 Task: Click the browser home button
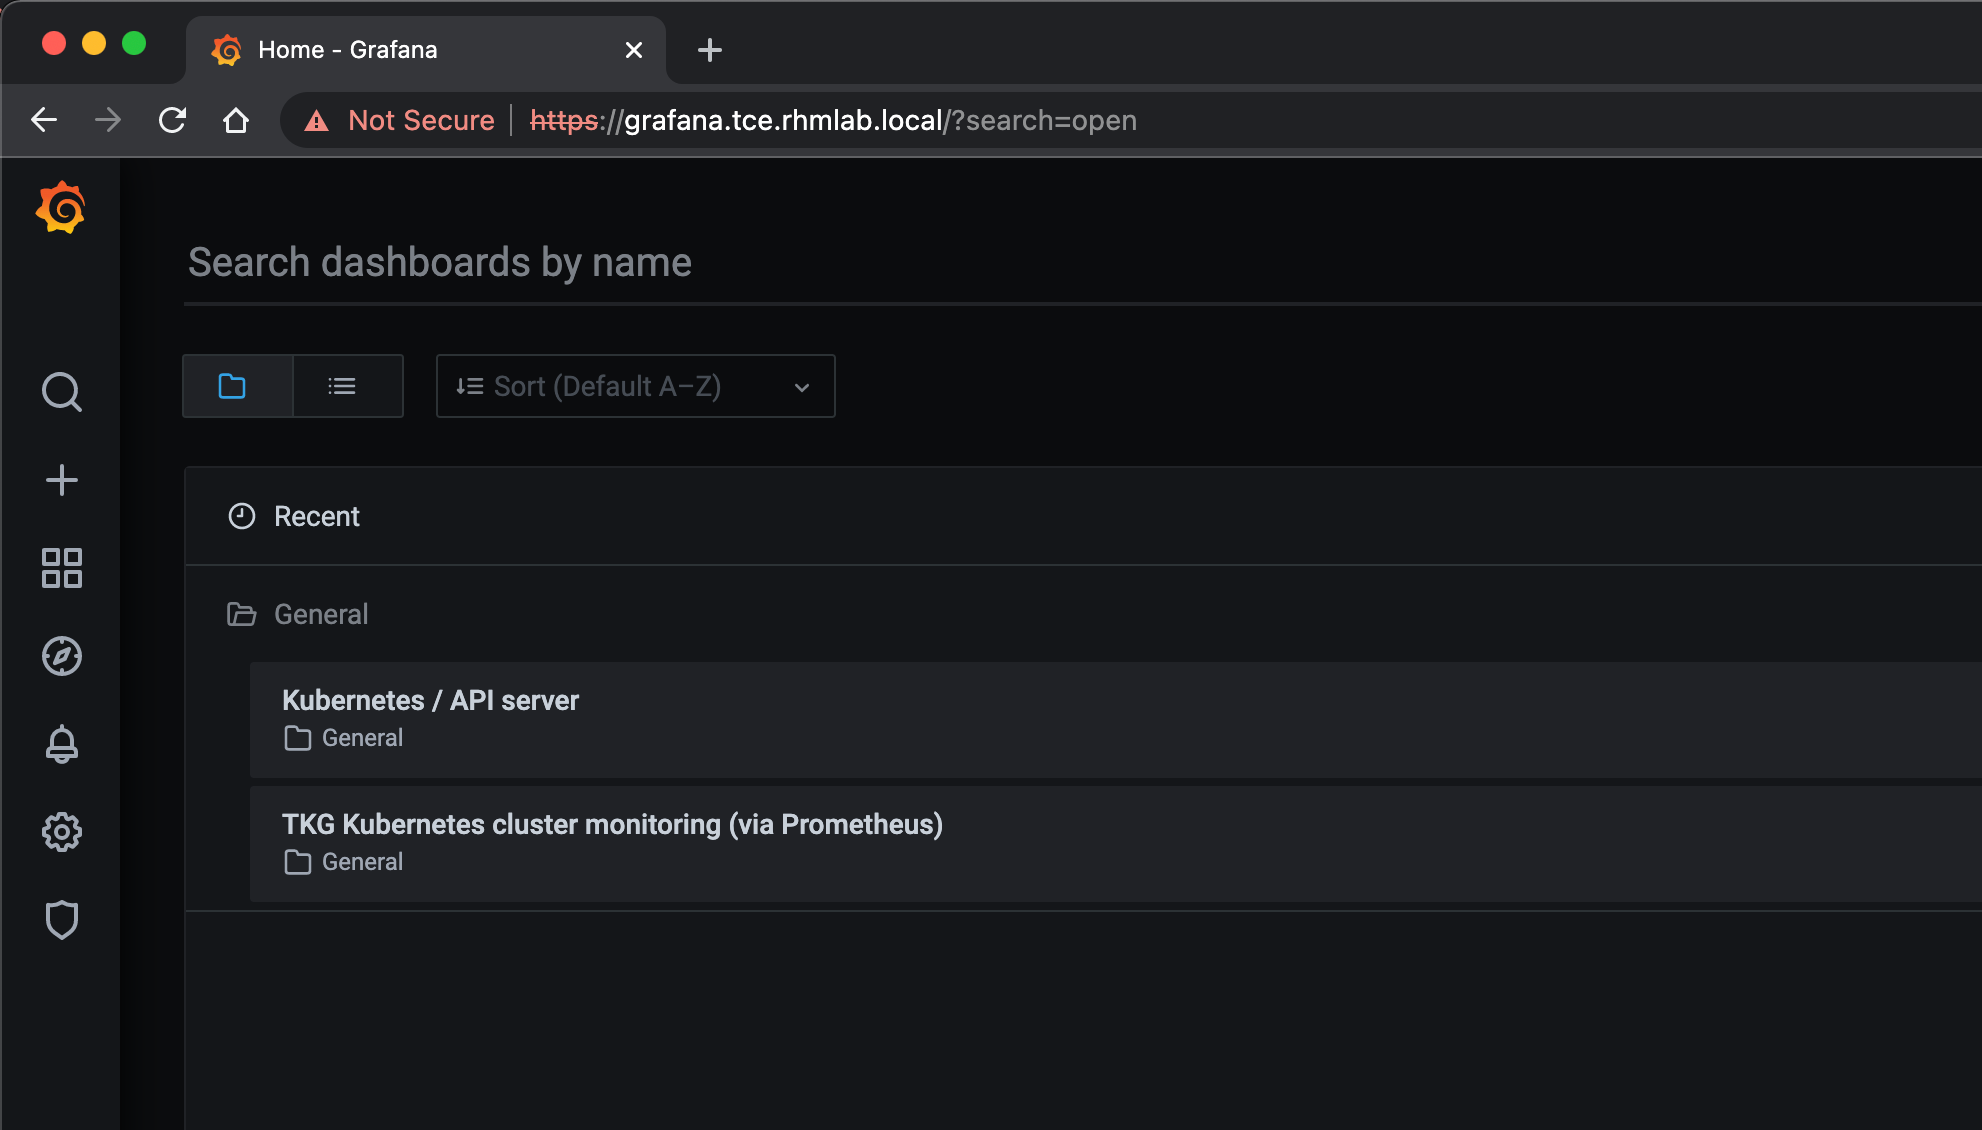236,120
